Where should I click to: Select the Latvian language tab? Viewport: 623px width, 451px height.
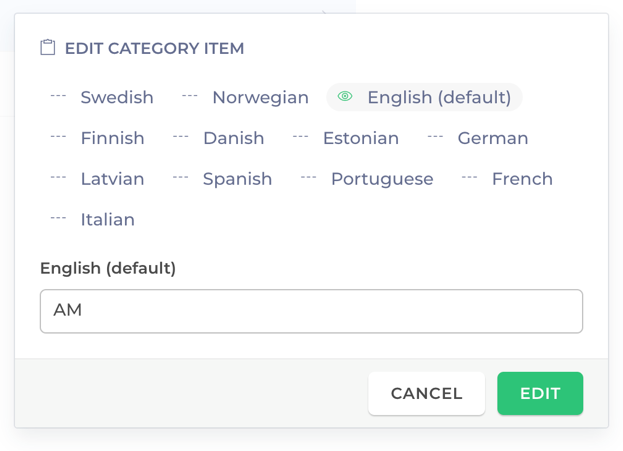97,179
